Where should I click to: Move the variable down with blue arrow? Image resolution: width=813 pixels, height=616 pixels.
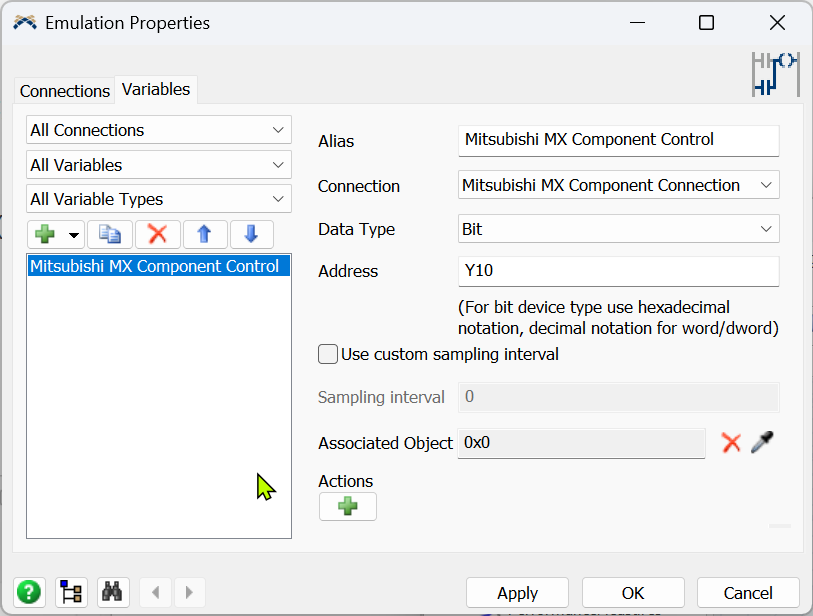[x=251, y=234]
